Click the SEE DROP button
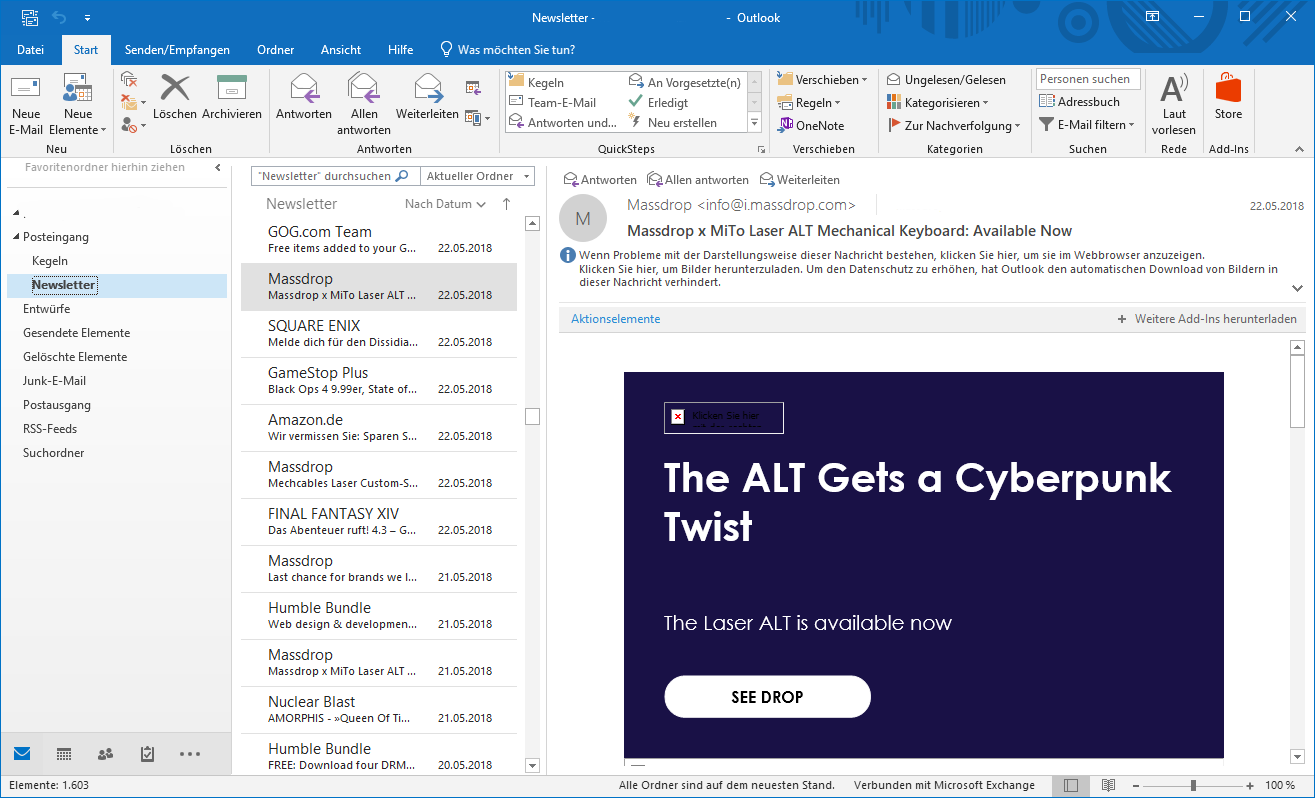1315x798 pixels. pos(767,697)
